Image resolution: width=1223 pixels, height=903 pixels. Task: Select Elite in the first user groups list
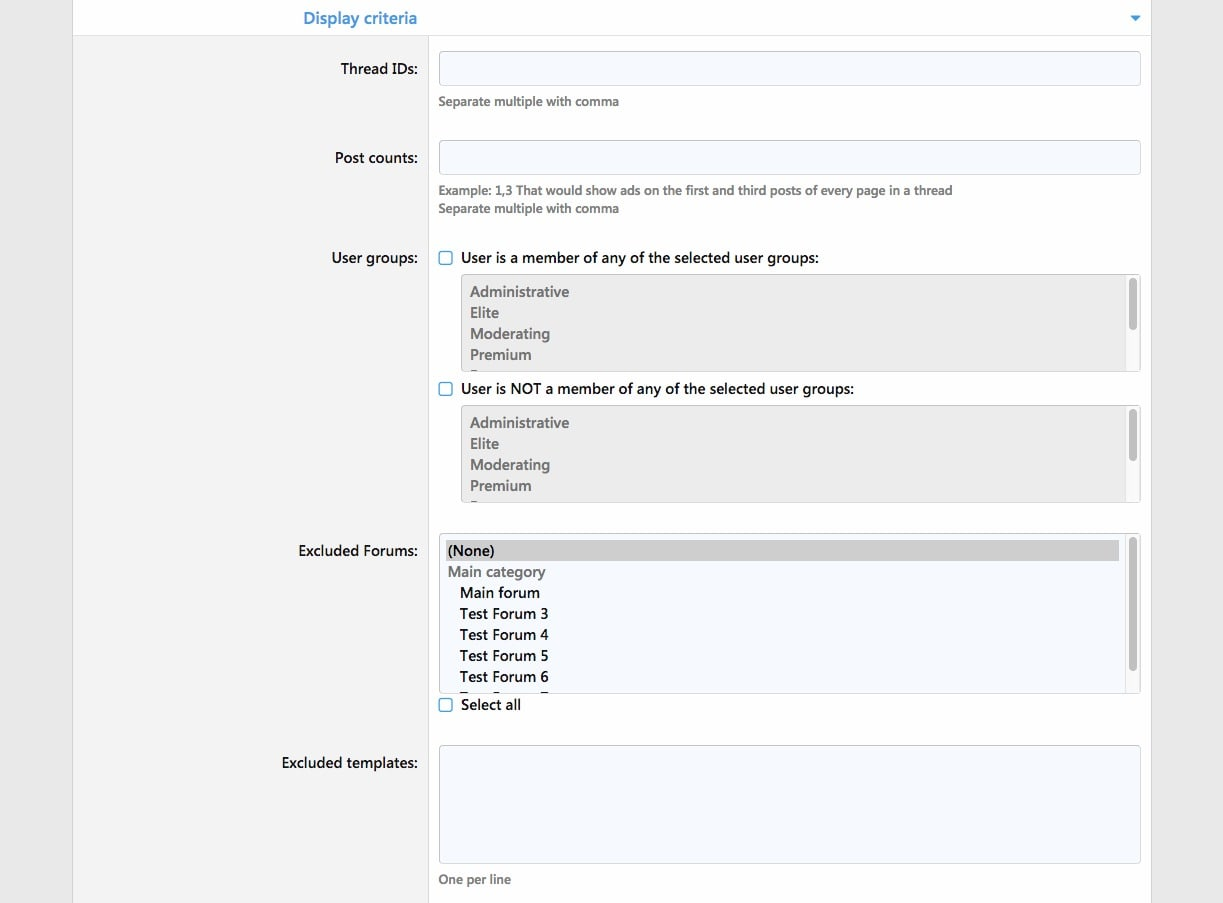(484, 313)
